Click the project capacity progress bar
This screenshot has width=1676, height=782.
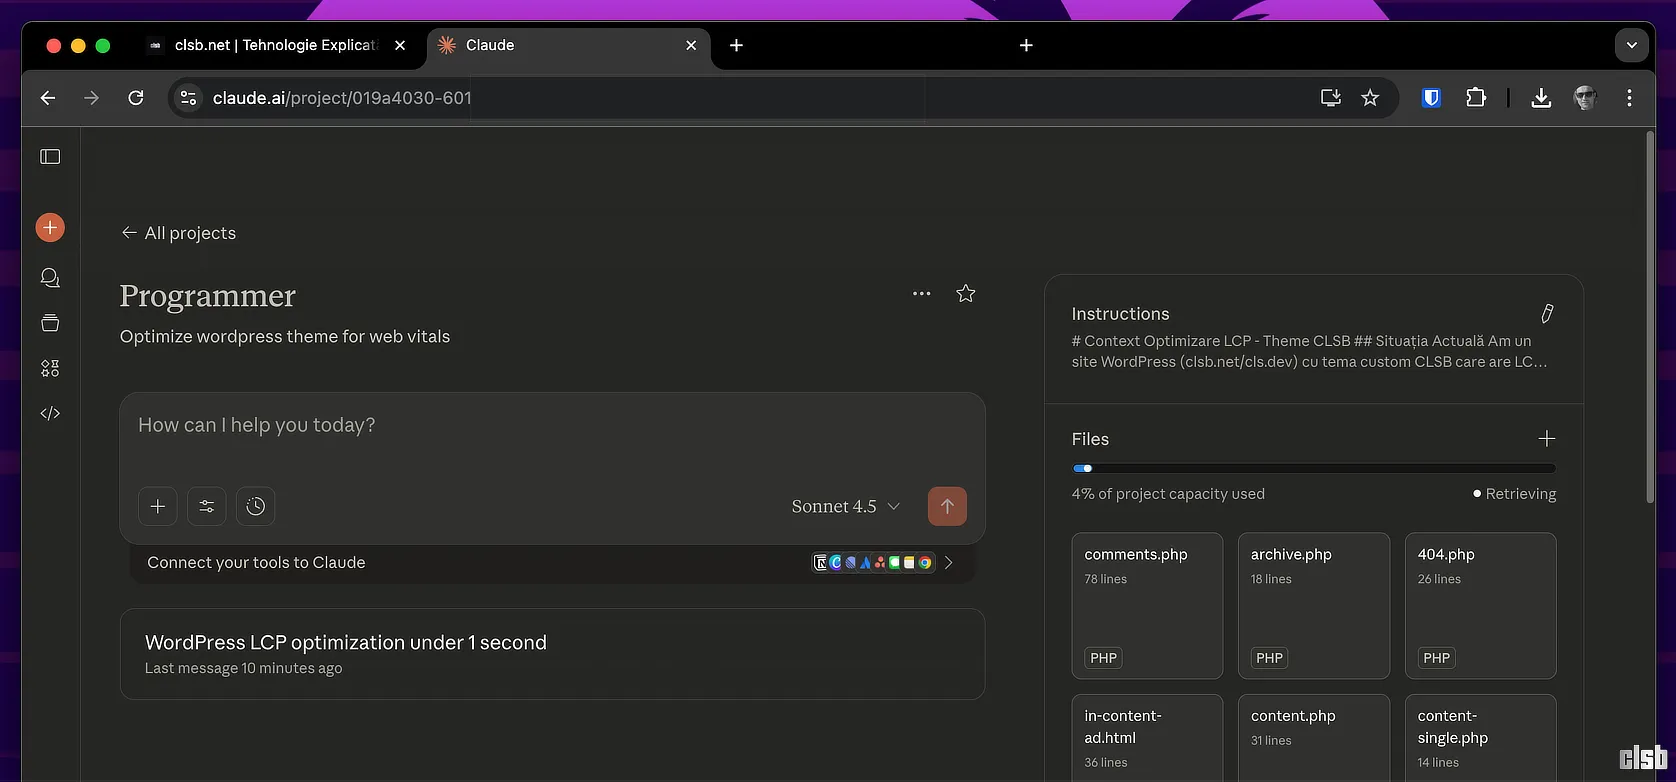(x=1313, y=468)
